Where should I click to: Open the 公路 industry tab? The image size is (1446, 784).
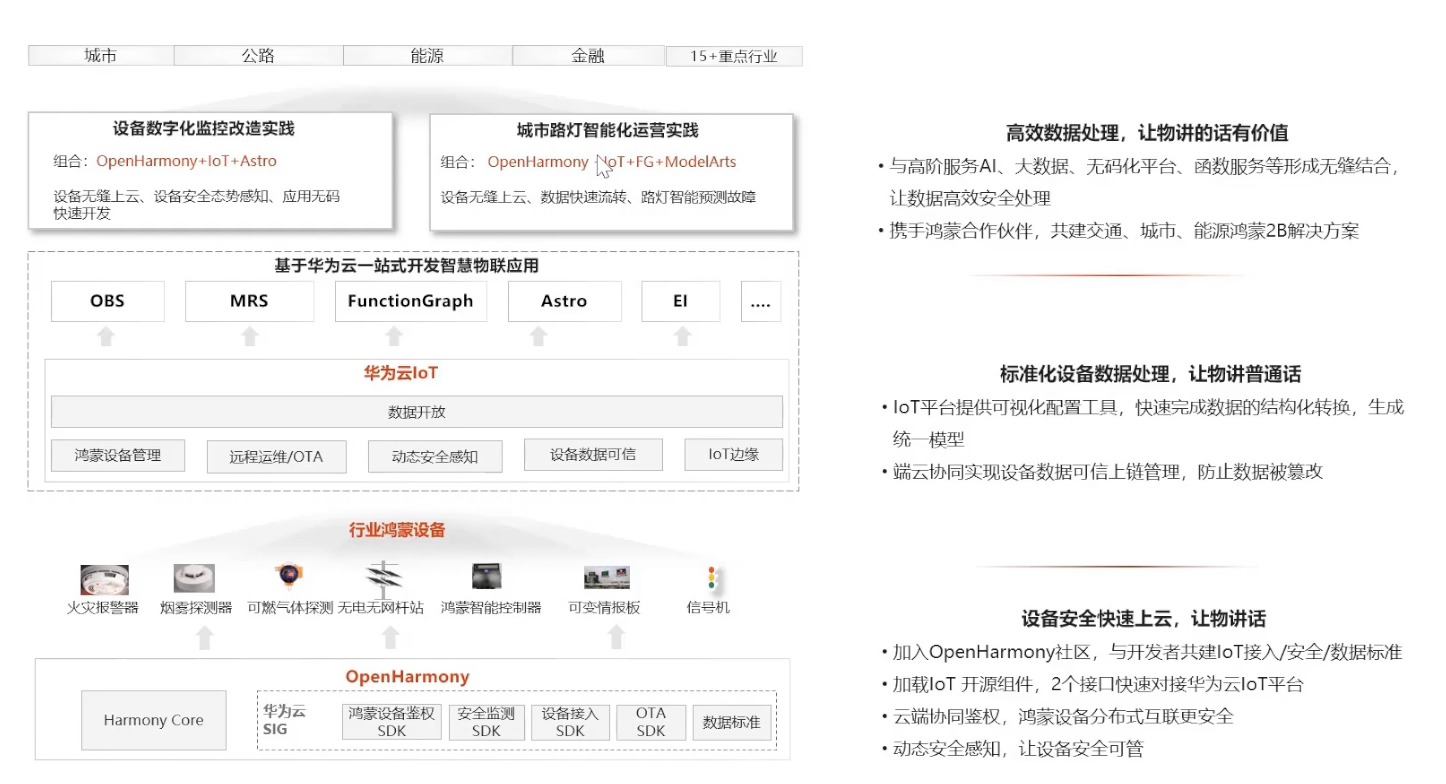pyautogui.click(x=258, y=56)
